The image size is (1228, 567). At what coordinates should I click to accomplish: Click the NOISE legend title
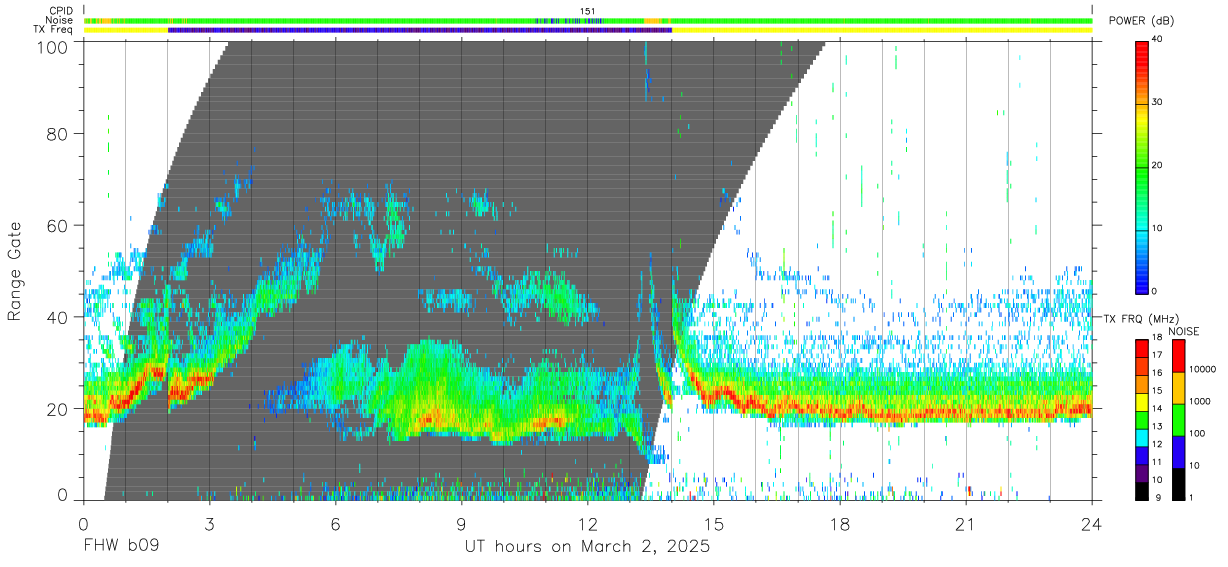pyautogui.click(x=1183, y=330)
